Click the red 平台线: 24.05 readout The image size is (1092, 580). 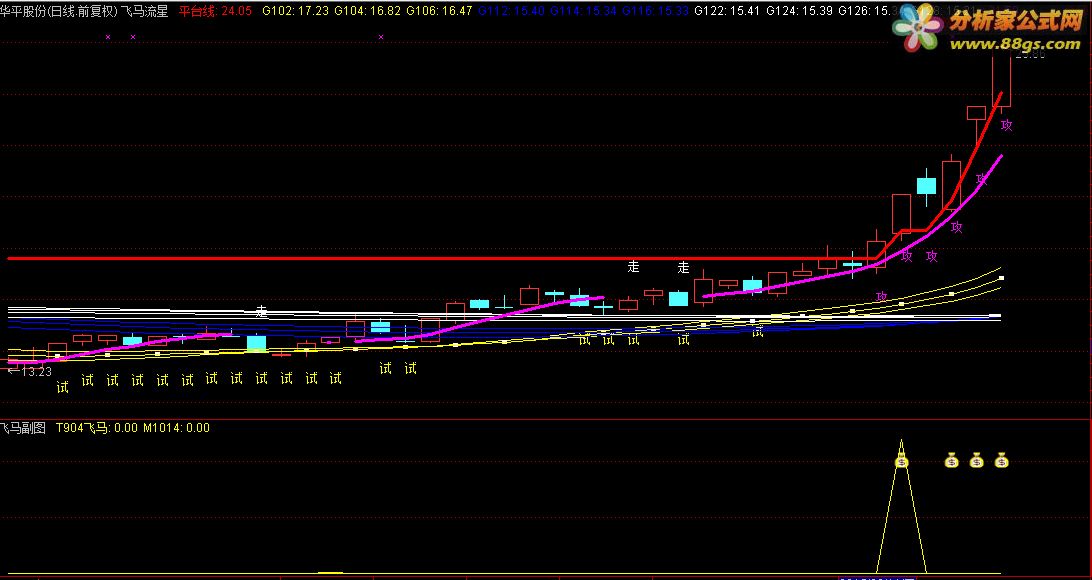pos(215,11)
